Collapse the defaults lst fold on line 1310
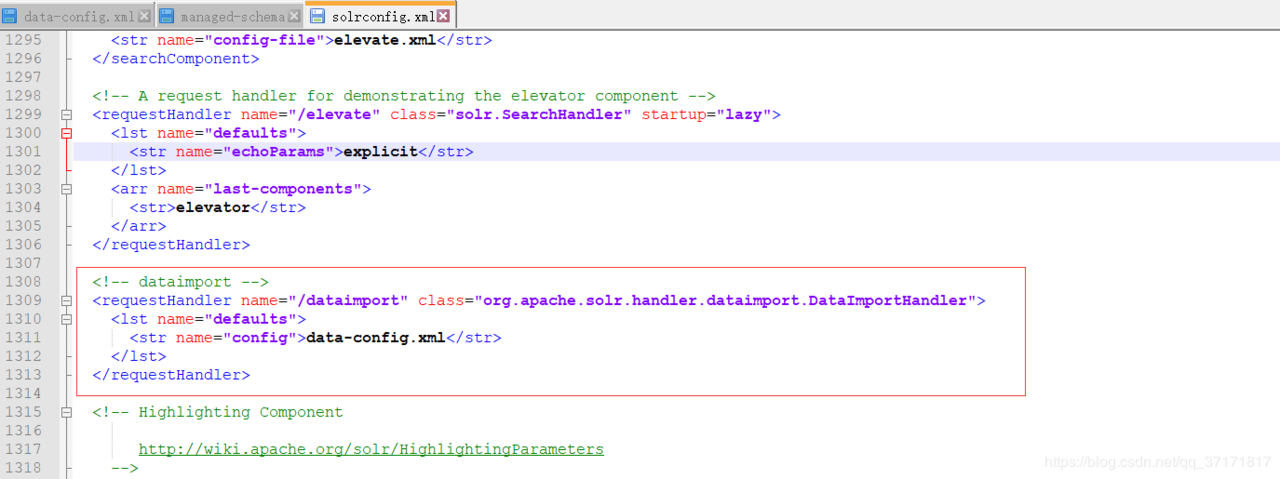The width and height of the screenshot is (1280, 479). (67, 319)
